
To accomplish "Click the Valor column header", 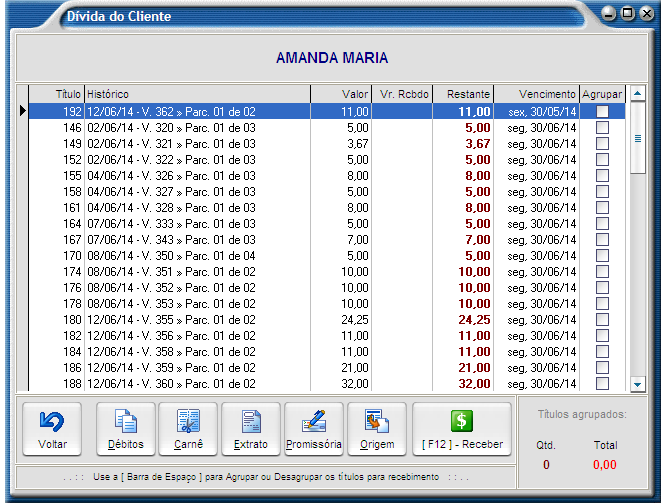I will pos(341,94).
